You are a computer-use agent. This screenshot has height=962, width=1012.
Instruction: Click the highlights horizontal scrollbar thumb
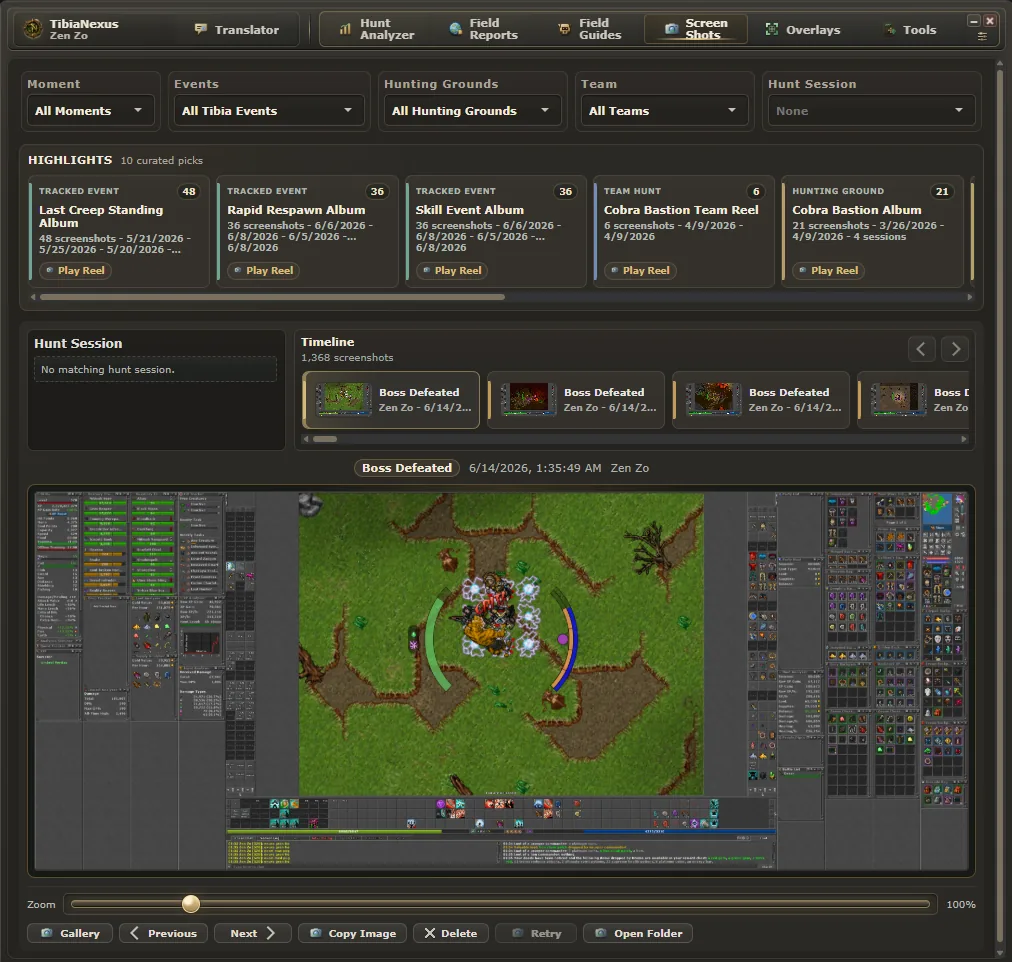coord(272,297)
